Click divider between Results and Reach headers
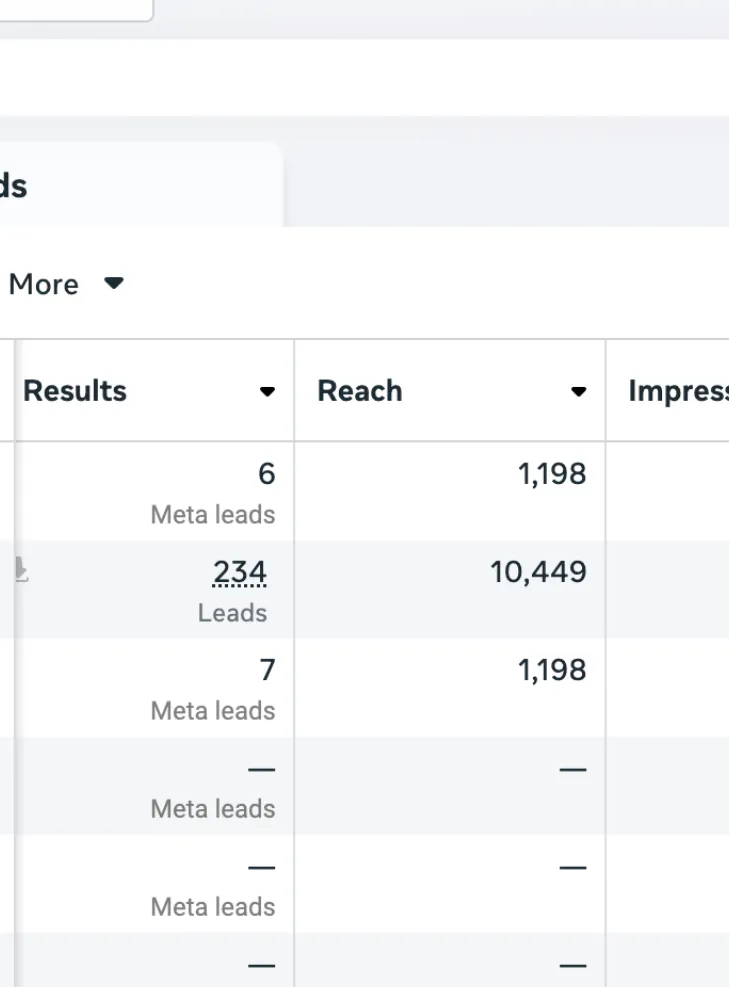The width and height of the screenshot is (729, 987). [294, 391]
